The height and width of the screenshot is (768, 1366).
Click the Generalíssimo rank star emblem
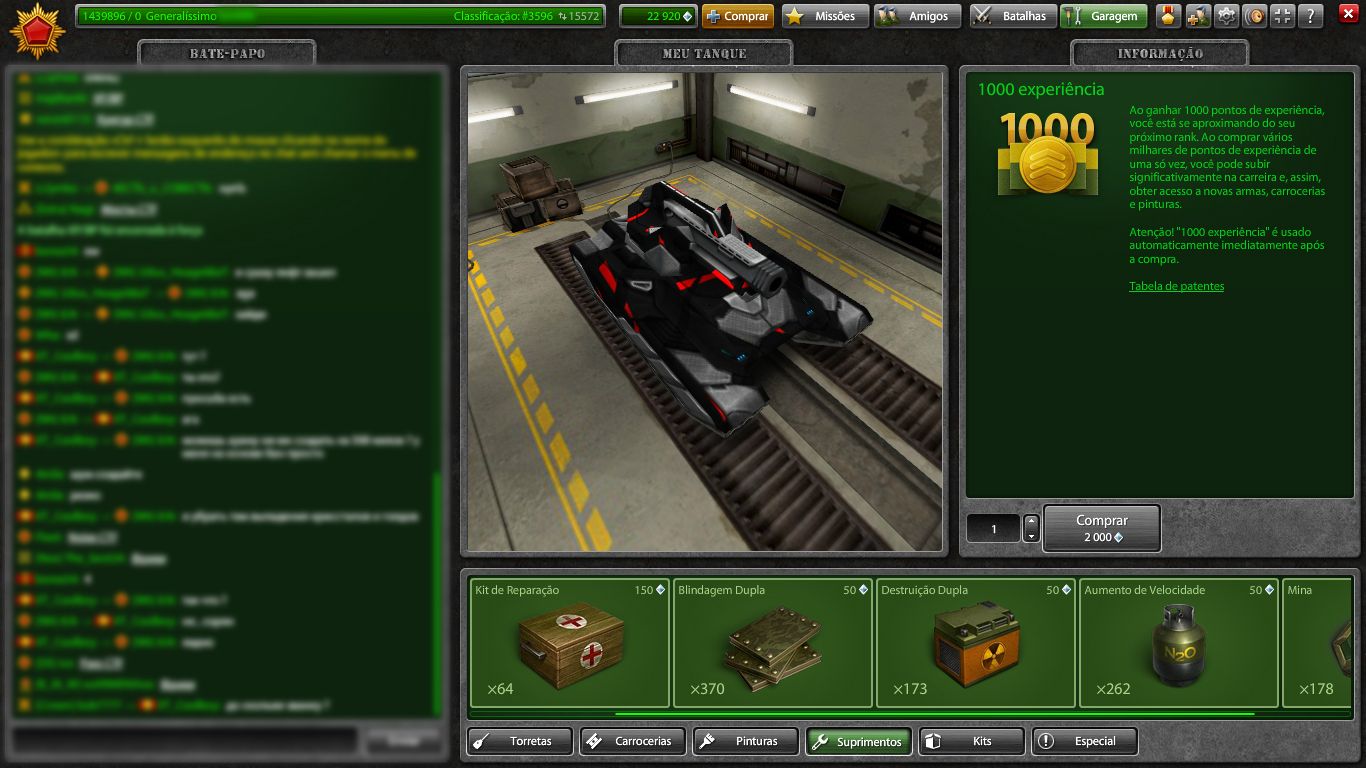[x=37, y=30]
